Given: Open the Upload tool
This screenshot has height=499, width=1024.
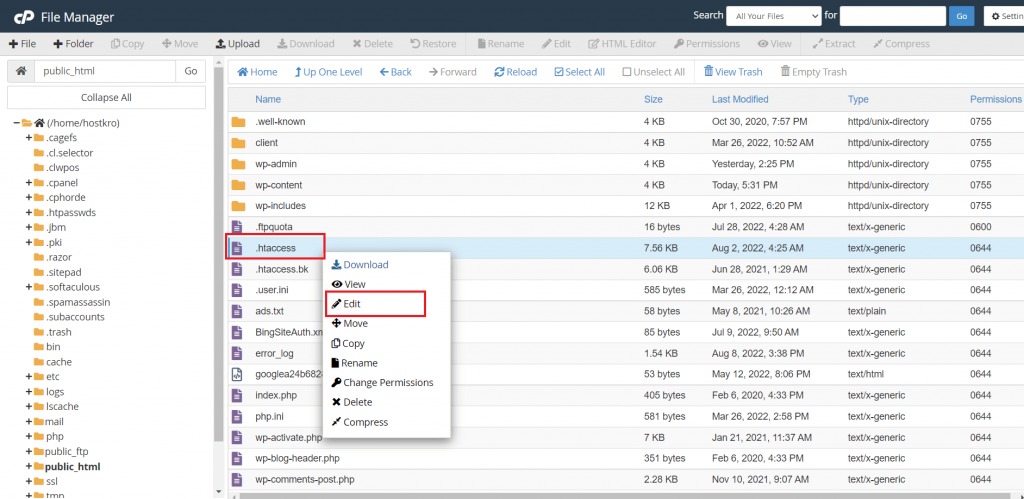Looking at the screenshot, I should [x=238, y=44].
